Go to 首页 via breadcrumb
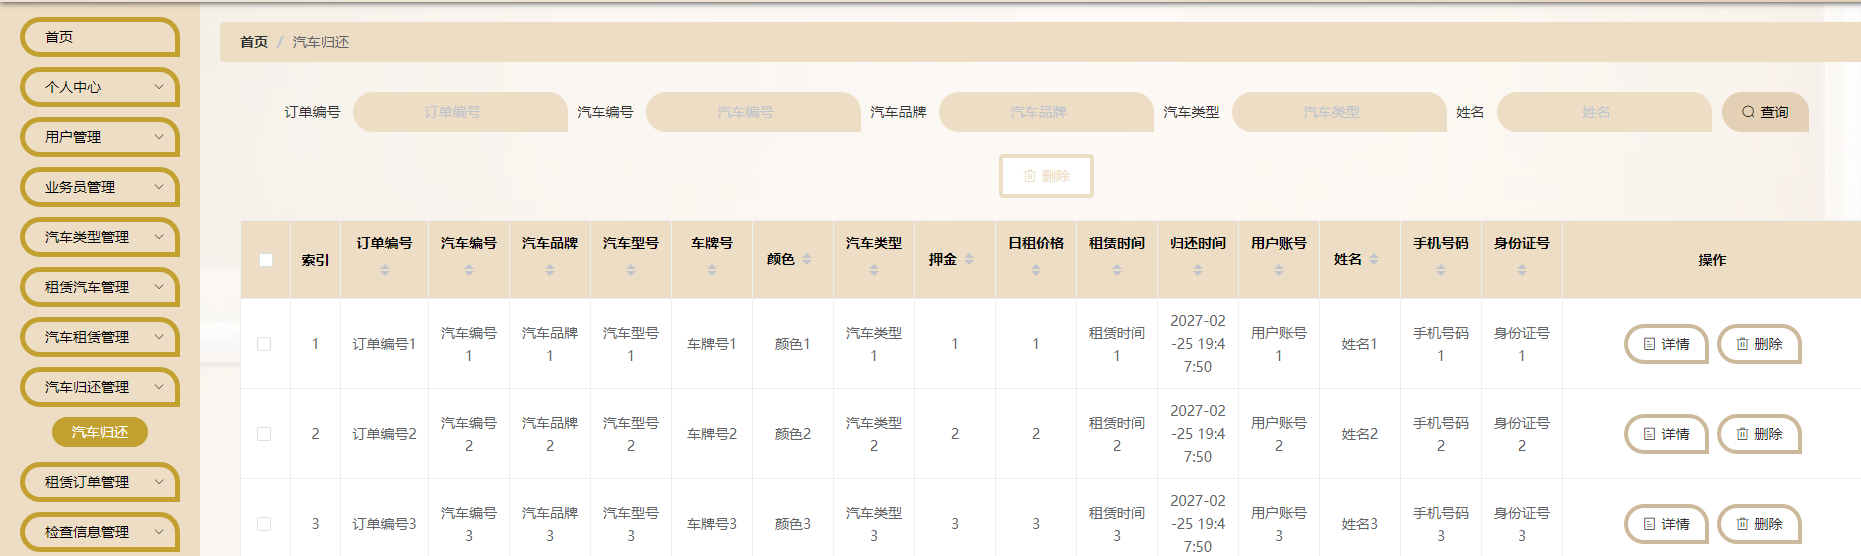 pyautogui.click(x=254, y=42)
